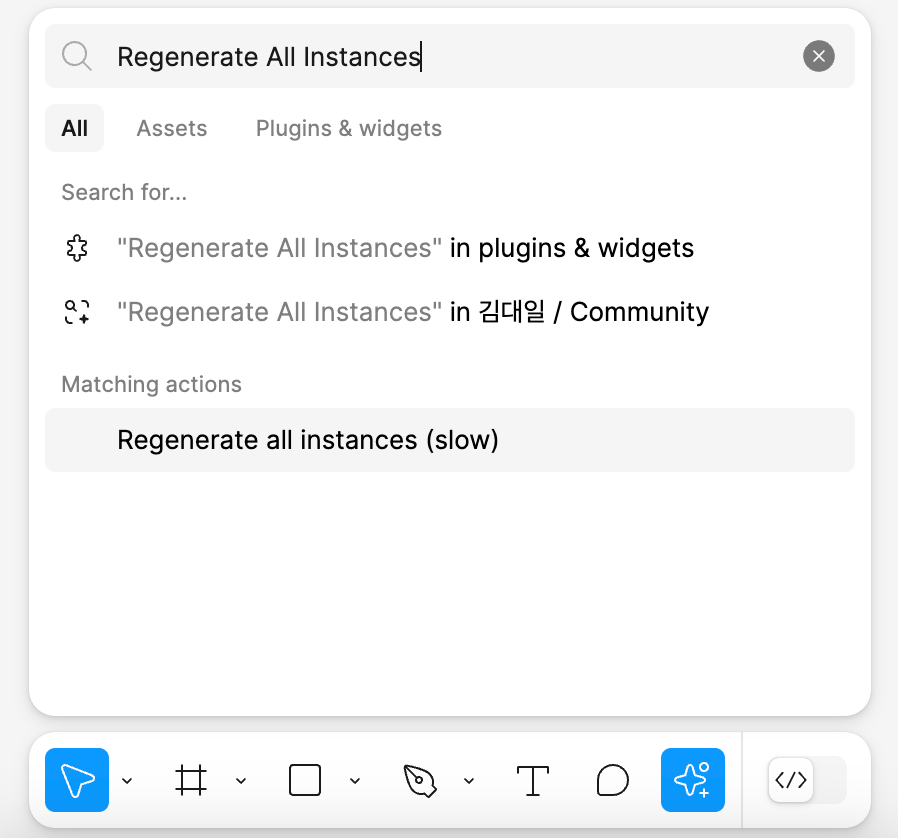Switch to the Assets tab
This screenshot has height=838, width=898.
pyautogui.click(x=172, y=128)
